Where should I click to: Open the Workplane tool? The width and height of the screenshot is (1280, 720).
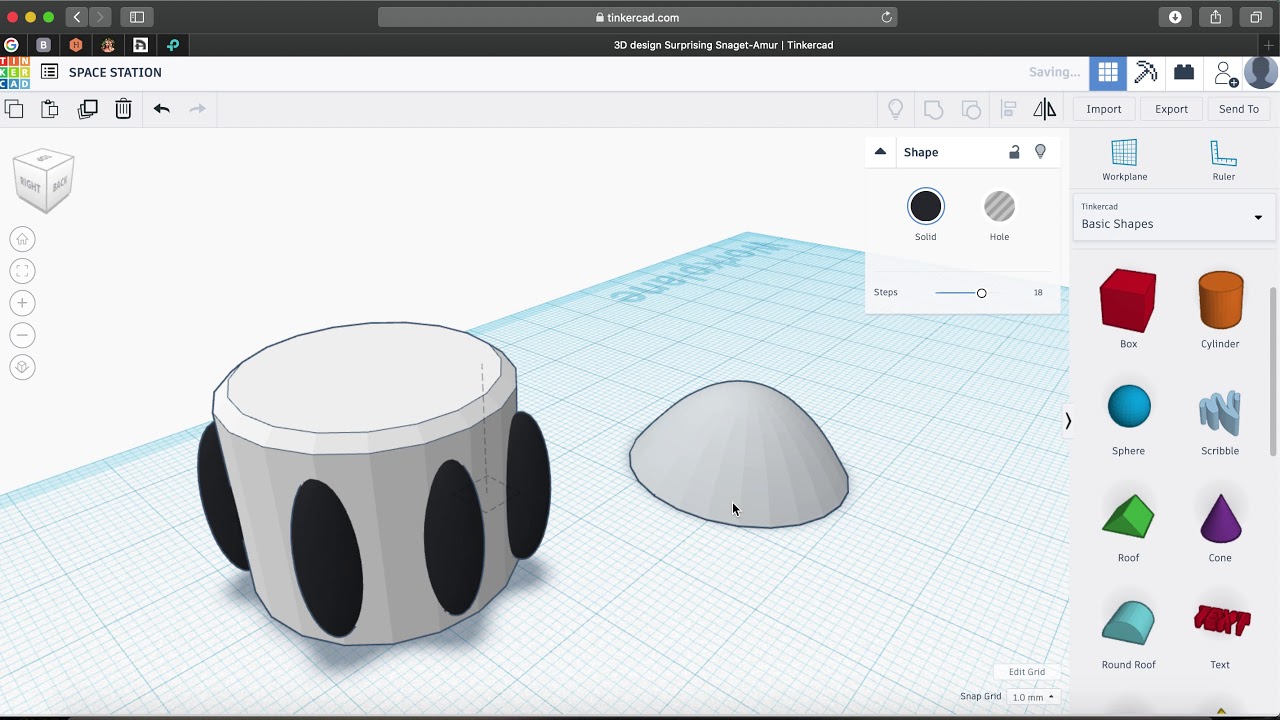point(1124,160)
